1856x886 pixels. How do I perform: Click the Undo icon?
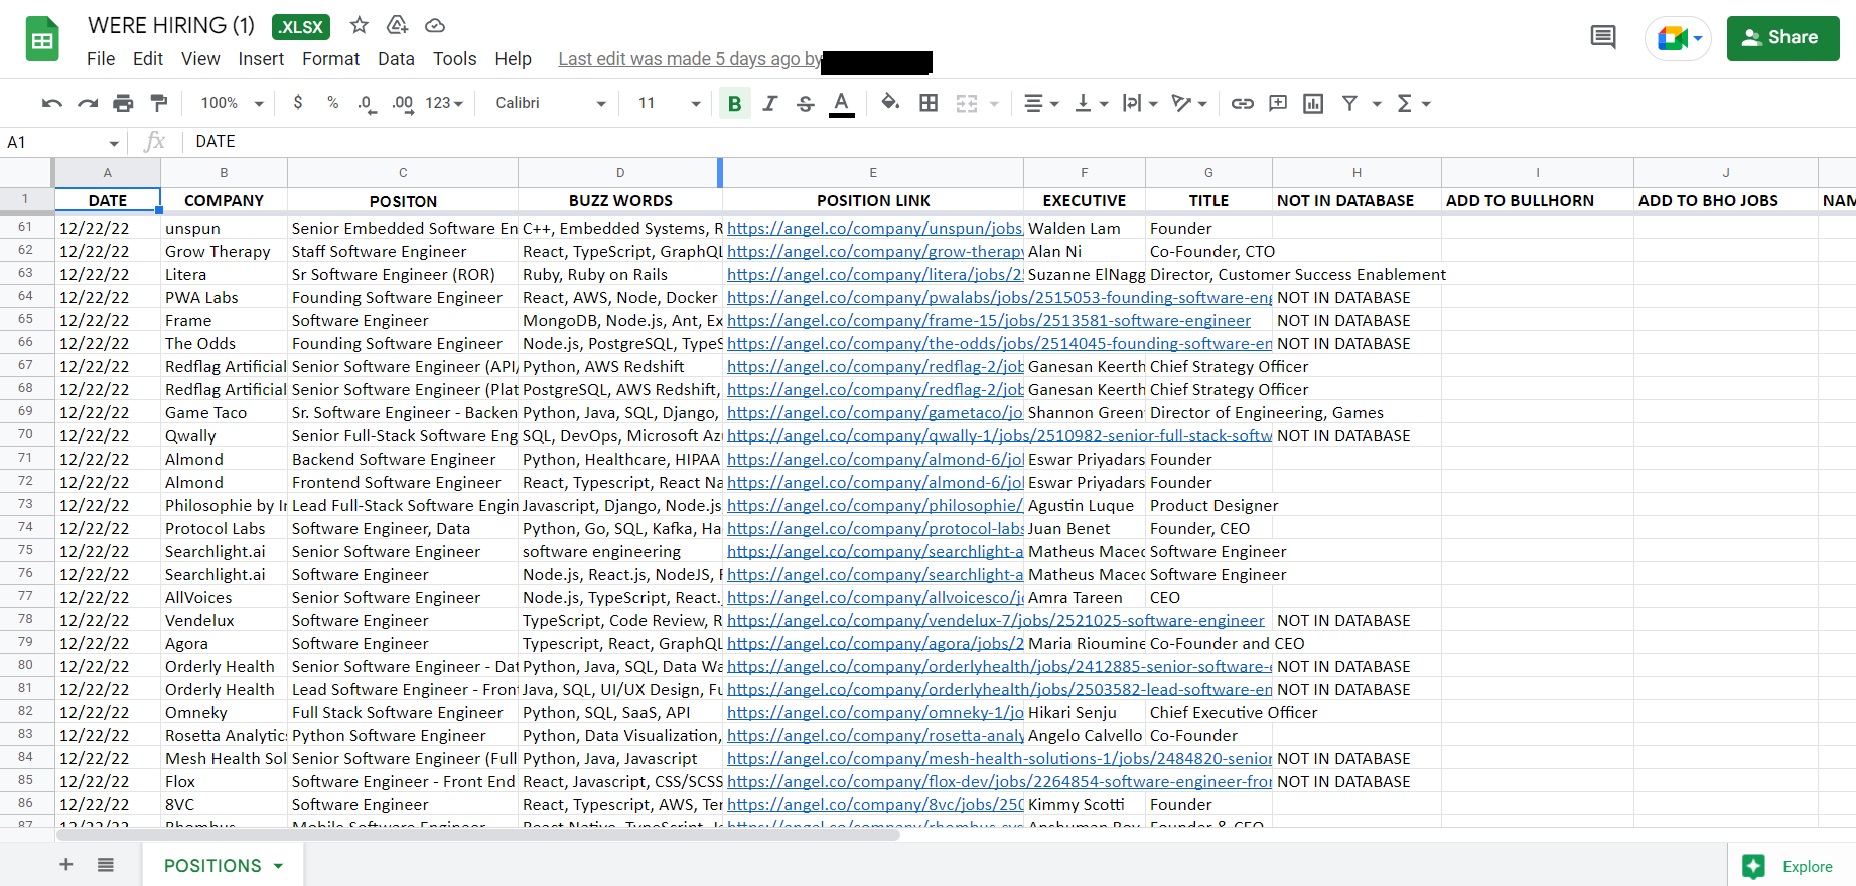[52, 103]
